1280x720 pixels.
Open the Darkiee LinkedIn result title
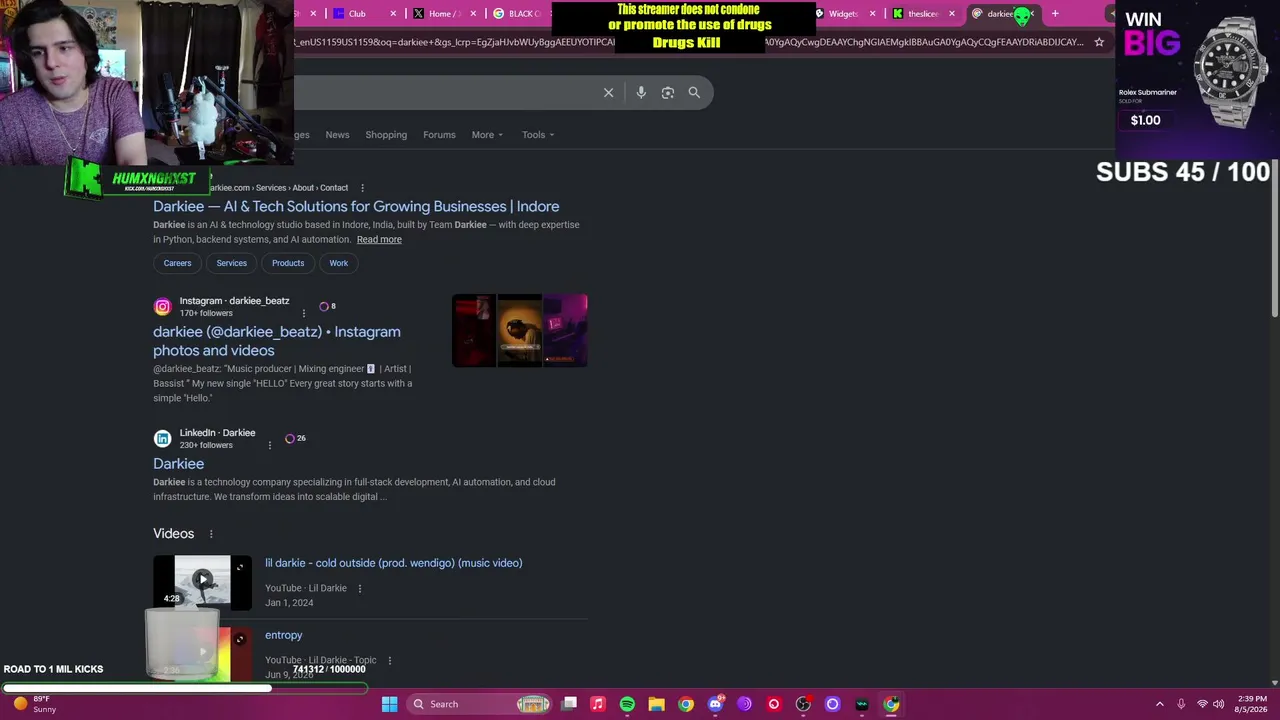pos(178,464)
